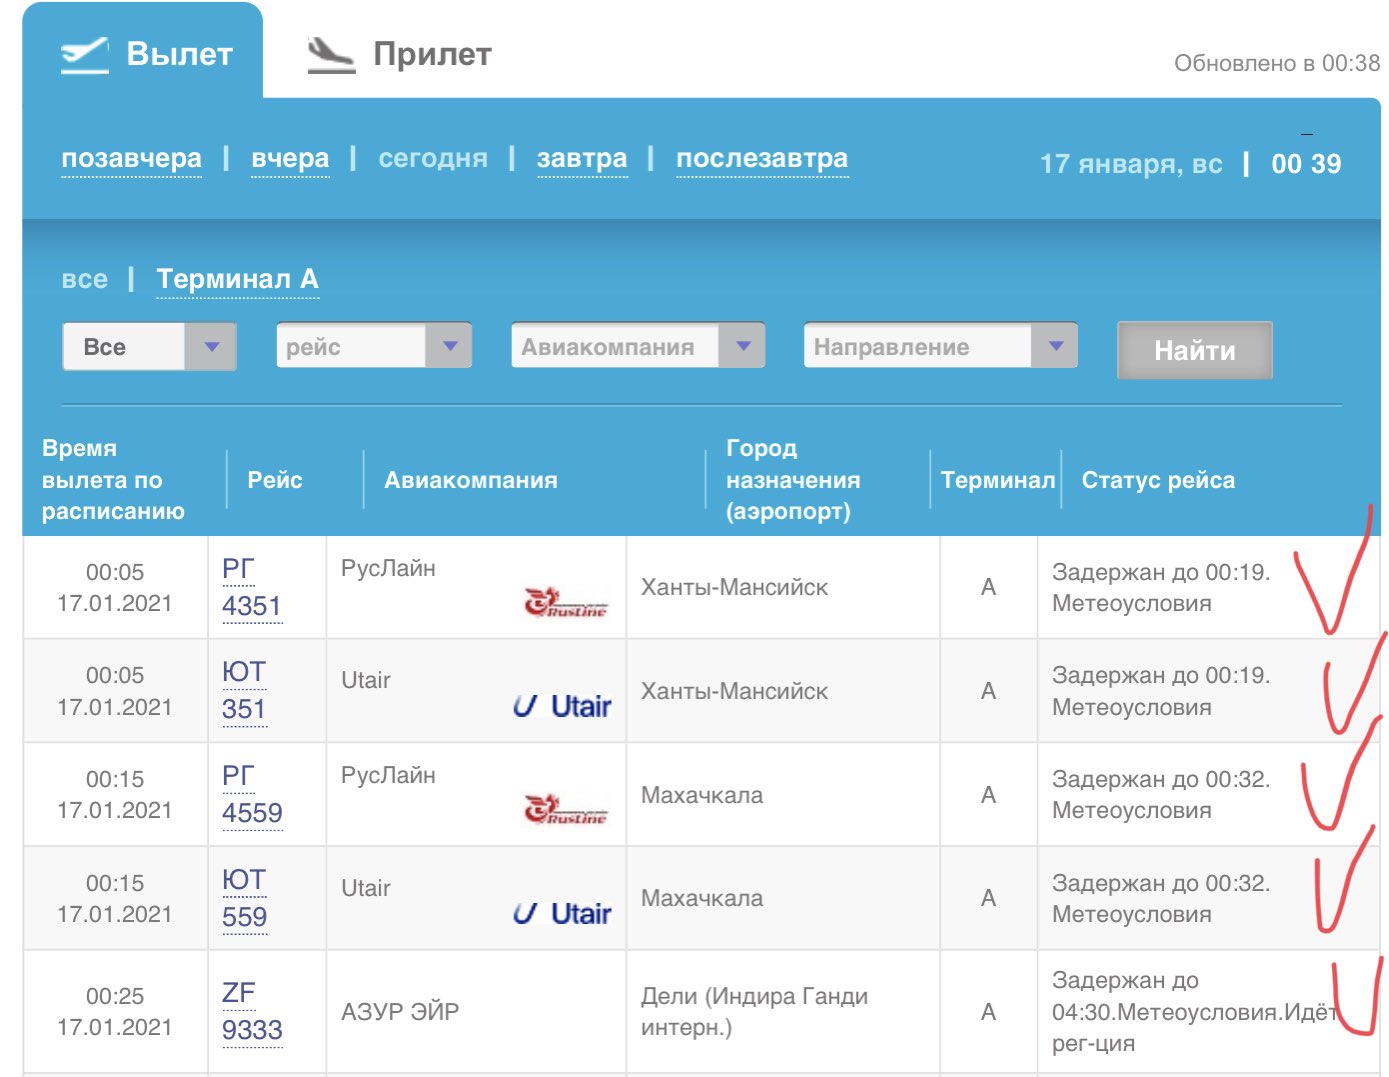1389x1077 pixels.
Task: Open flight ZF 9333 details
Action: (x=252, y=1012)
